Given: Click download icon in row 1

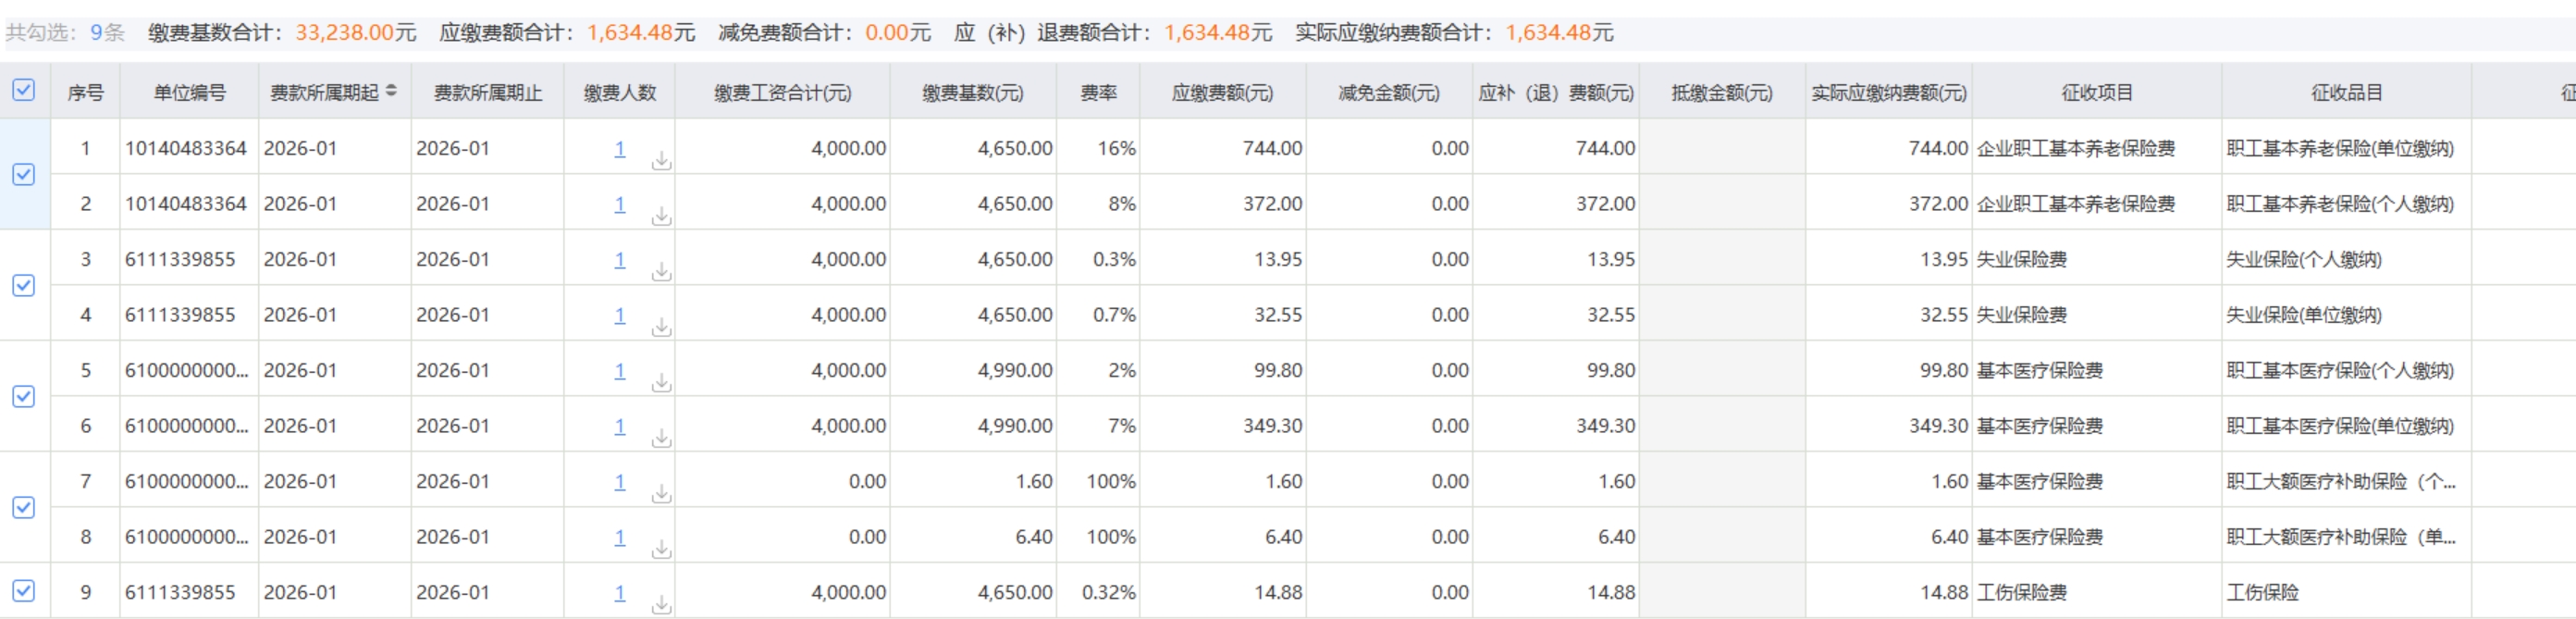Looking at the screenshot, I should tap(661, 161).
